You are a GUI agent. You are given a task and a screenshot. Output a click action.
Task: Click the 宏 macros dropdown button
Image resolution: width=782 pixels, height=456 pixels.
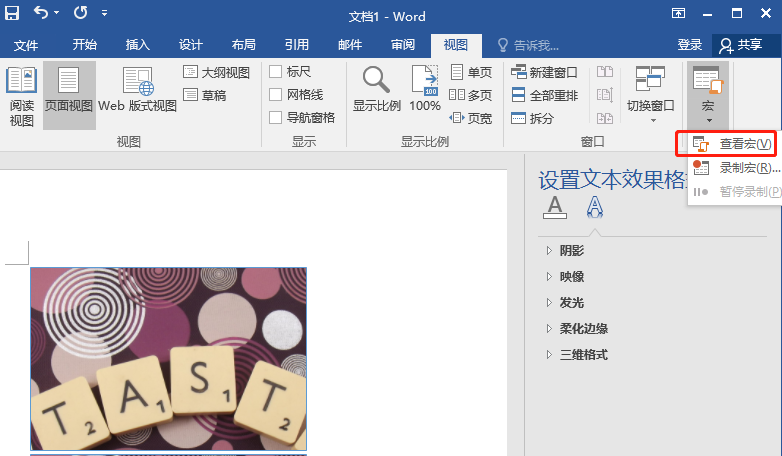point(708,95)
